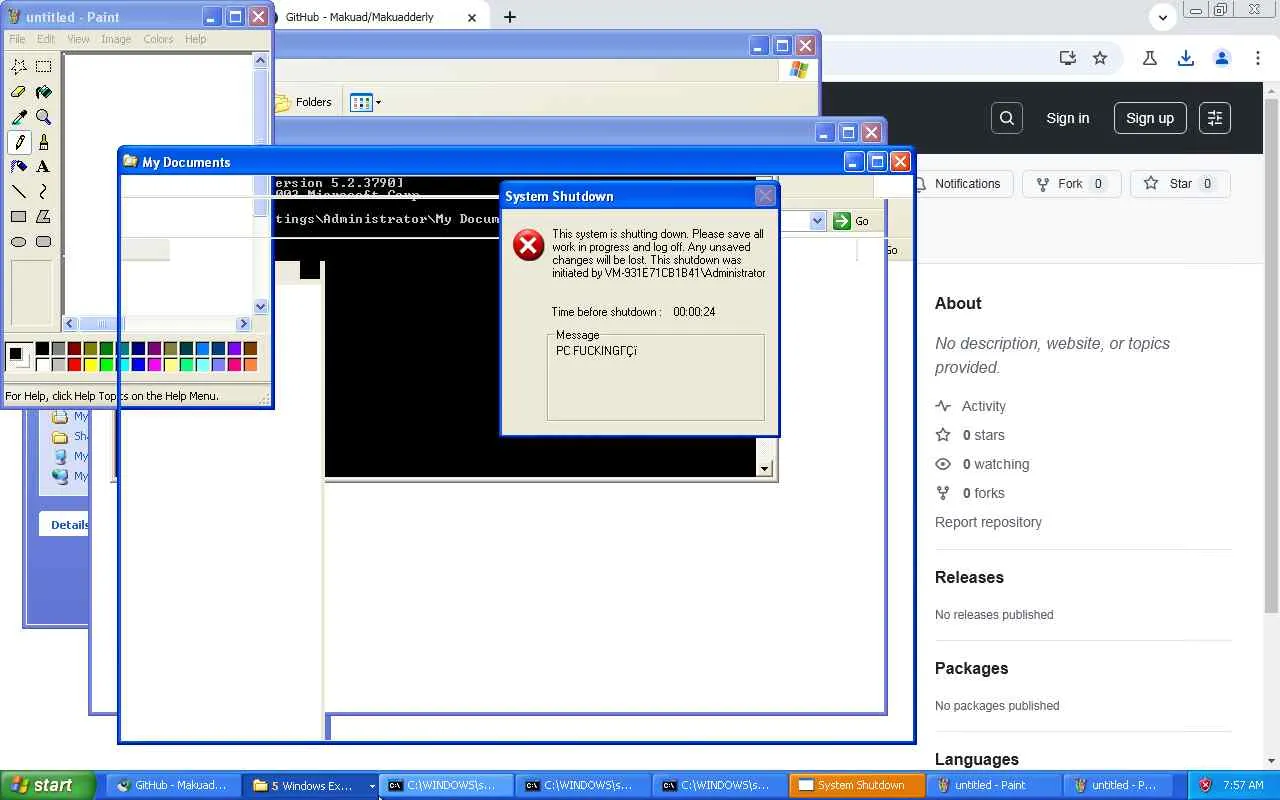
Task: Open a new Chrome tab
Action: [x=510, y=17]
